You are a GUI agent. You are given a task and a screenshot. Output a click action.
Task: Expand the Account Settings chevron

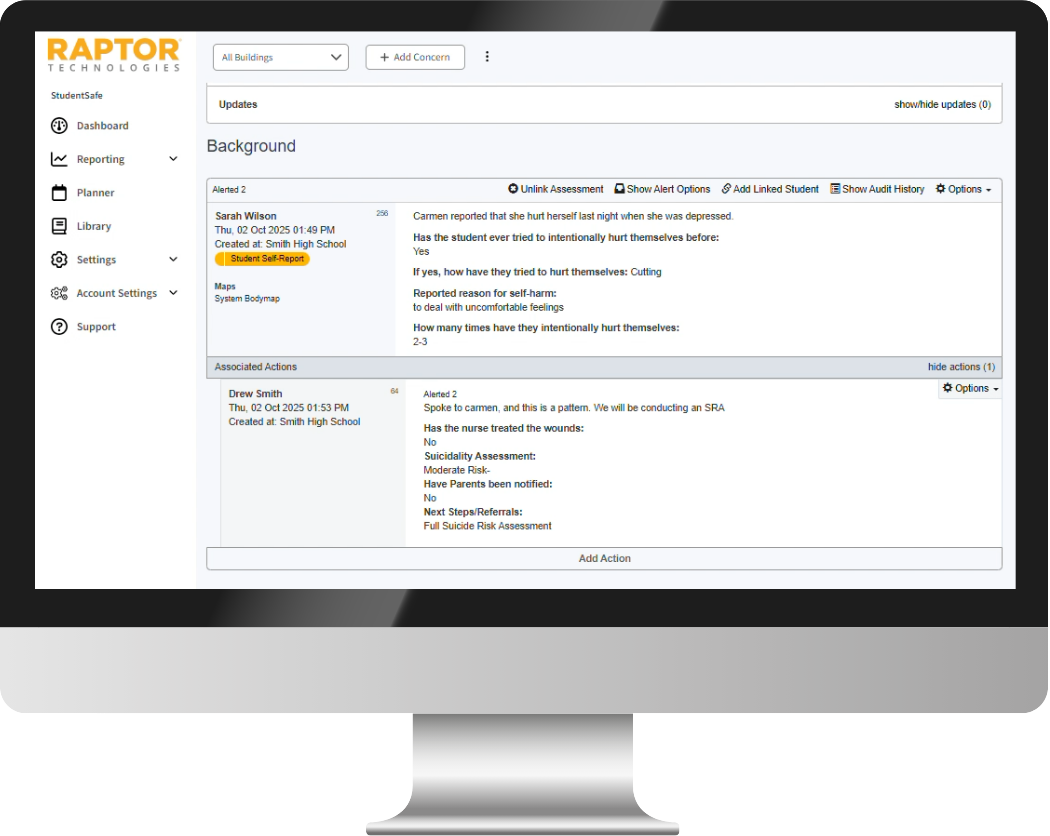173,293
